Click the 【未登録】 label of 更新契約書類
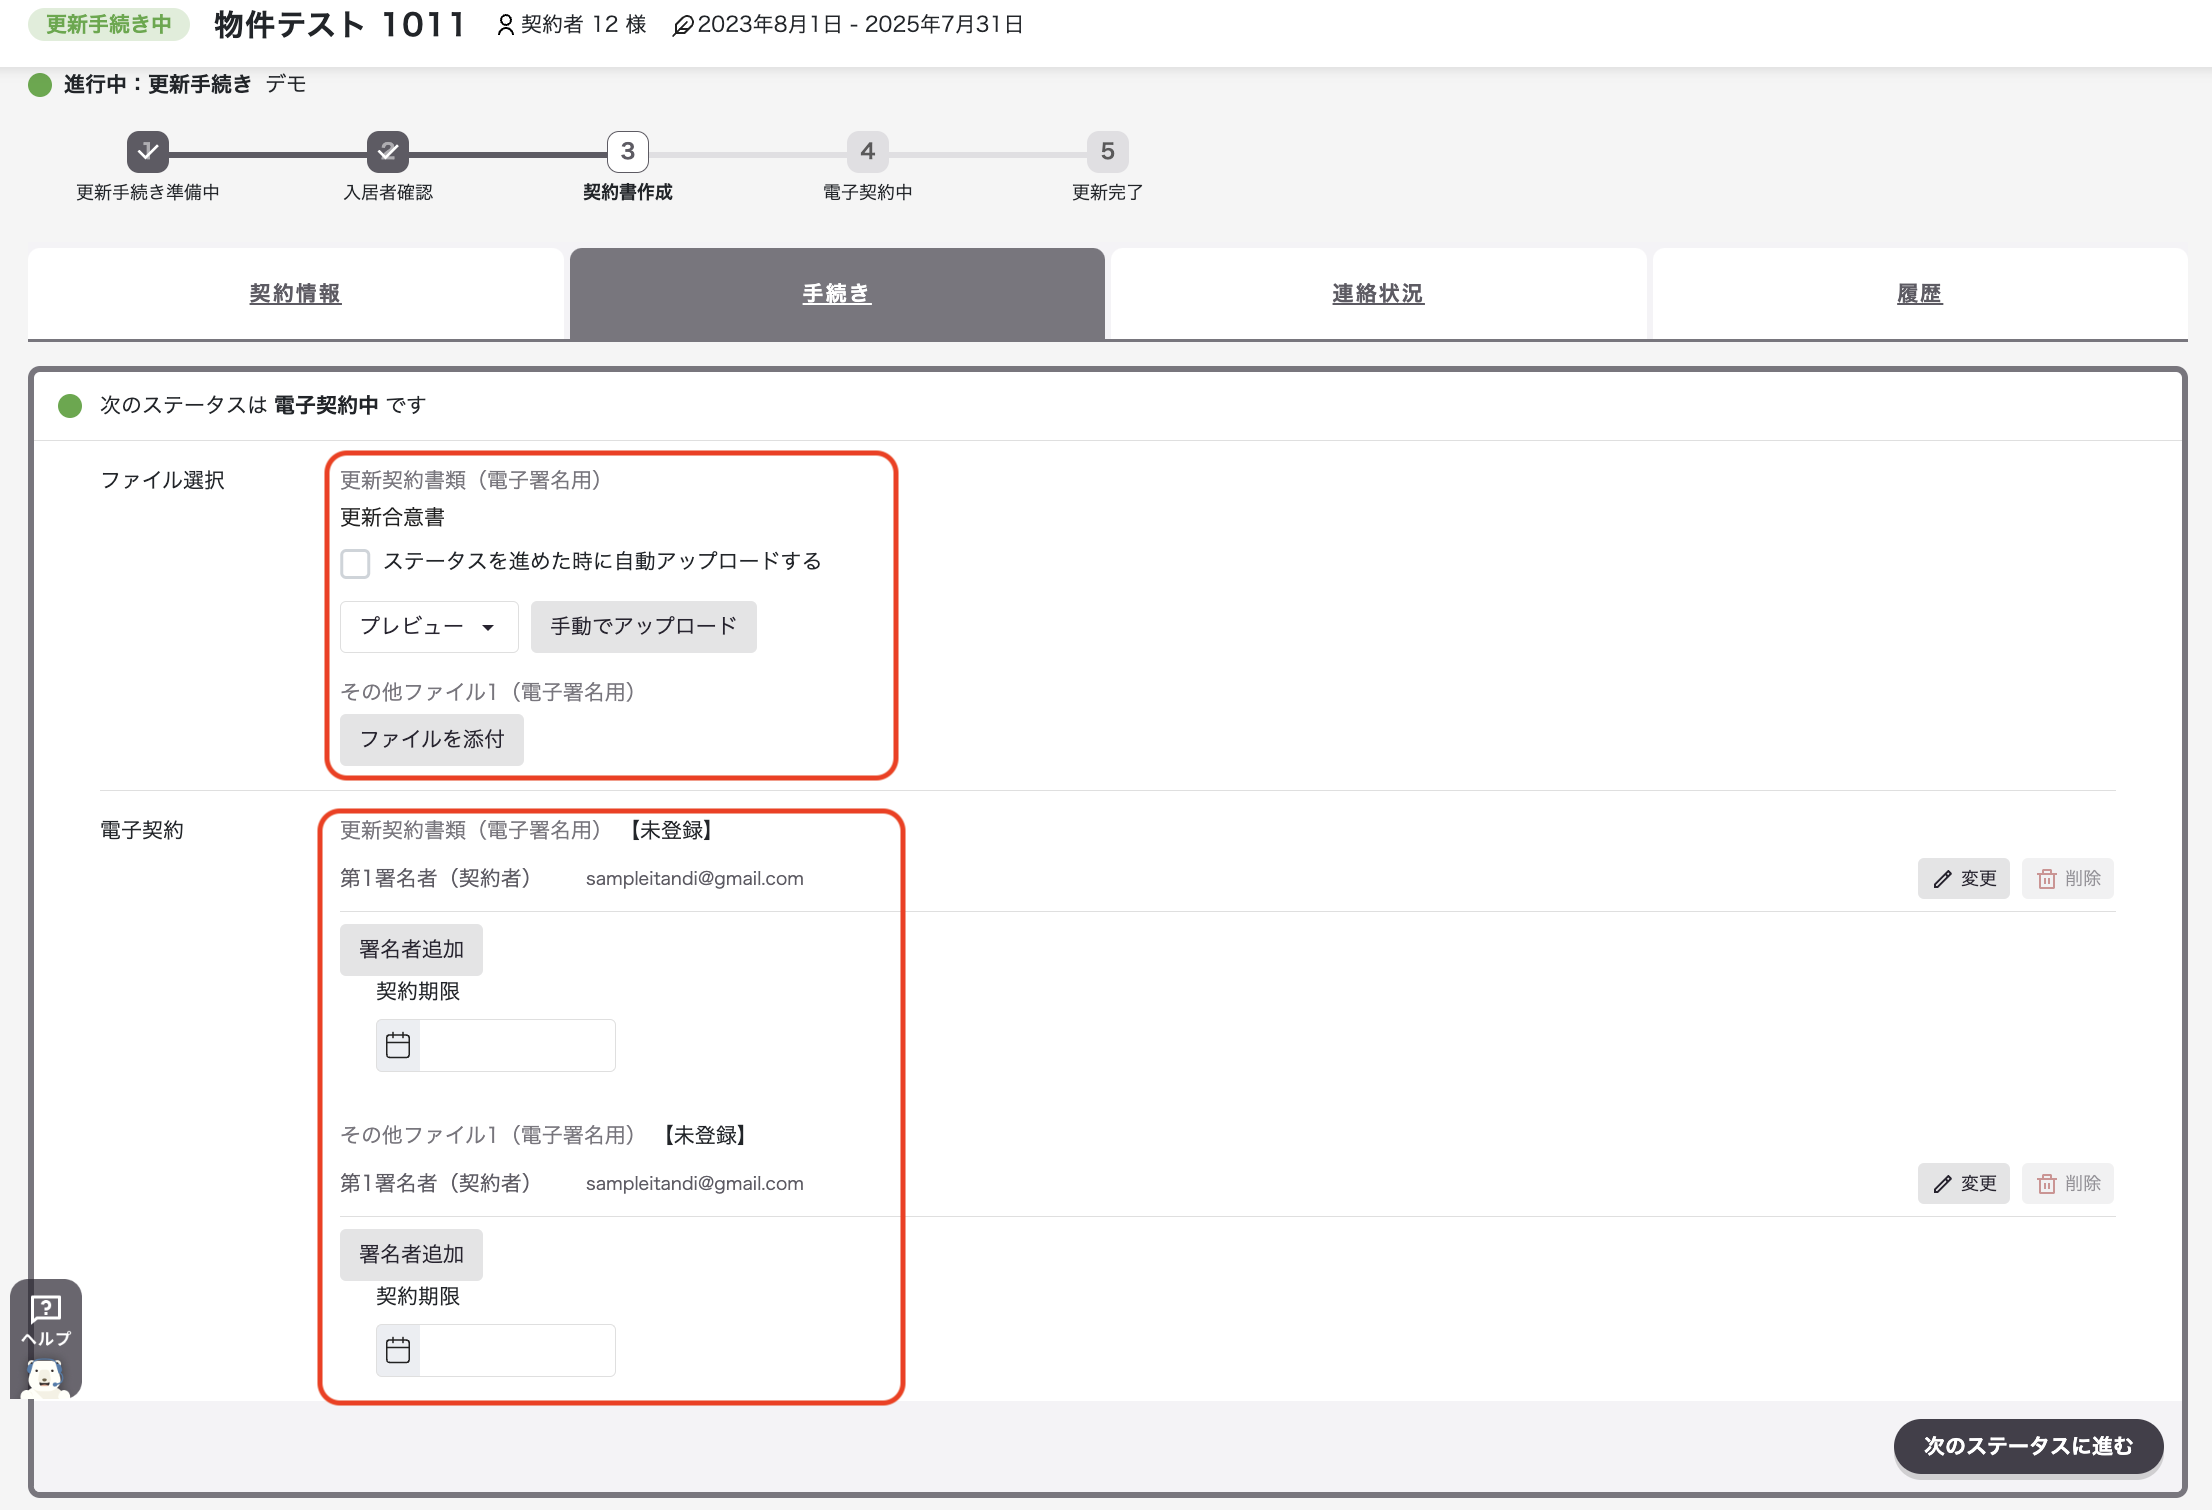Screen dimensions: 2212x1510 (x=672, y=830)
